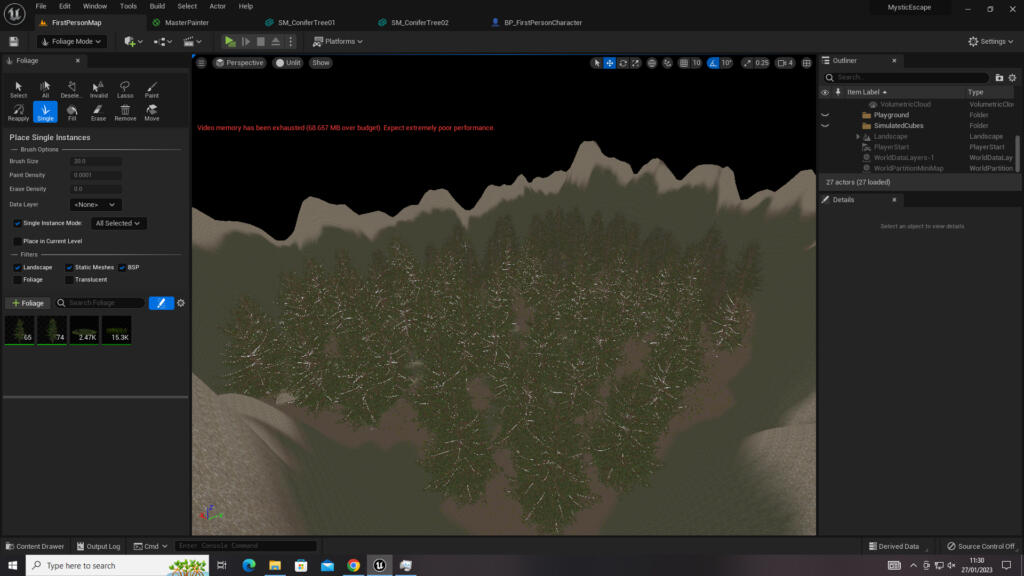Open the Foliage Mode dropdown
1024x576 pixels.
(71, 41)
